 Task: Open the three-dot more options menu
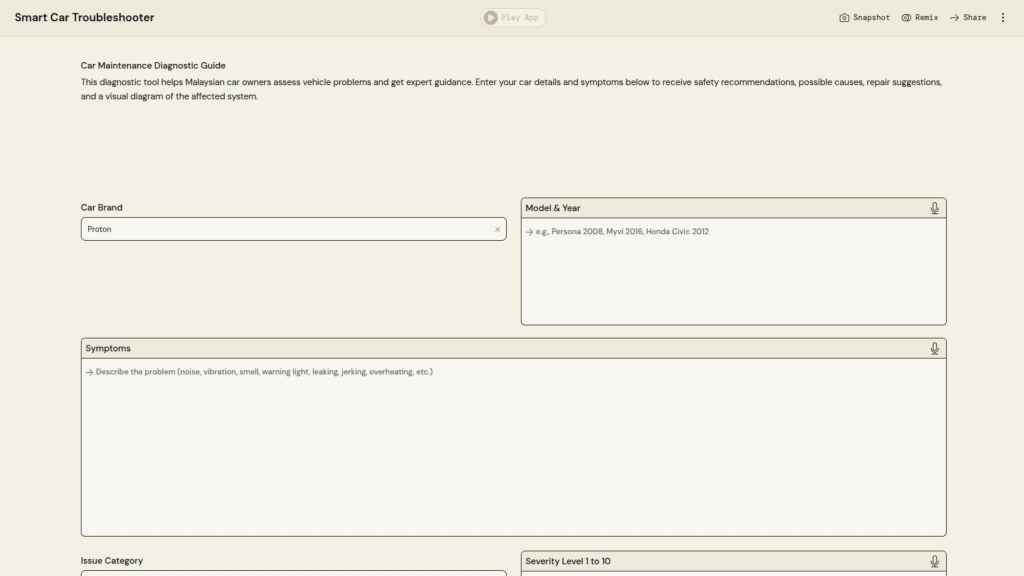pyautogui.click(x=1003, y=17)
